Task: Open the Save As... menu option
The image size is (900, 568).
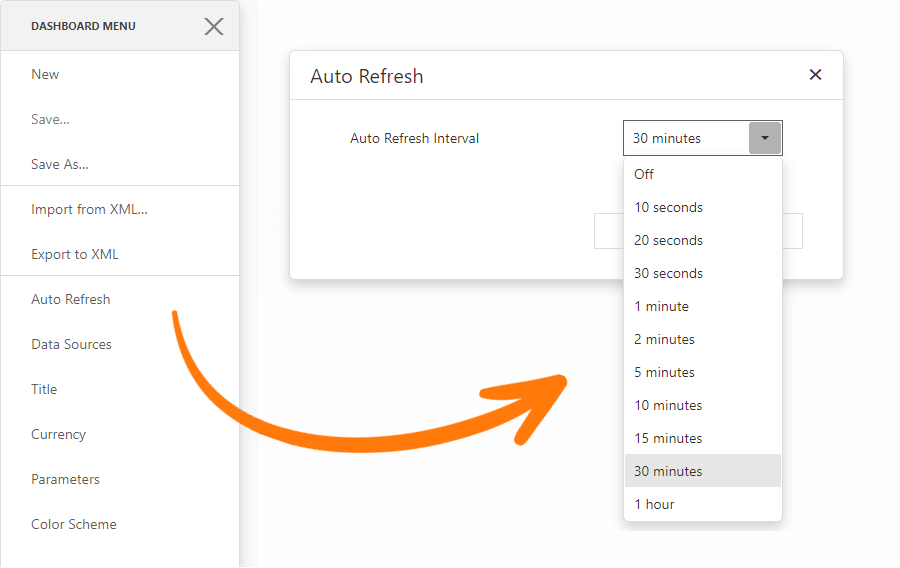Action: tap(60, 164)
